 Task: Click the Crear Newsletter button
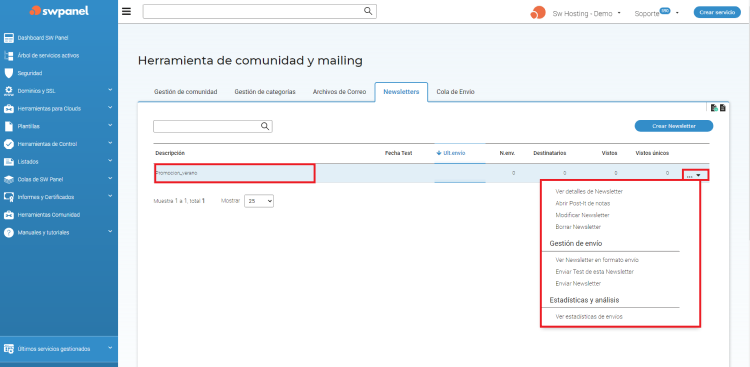point(673,126)
